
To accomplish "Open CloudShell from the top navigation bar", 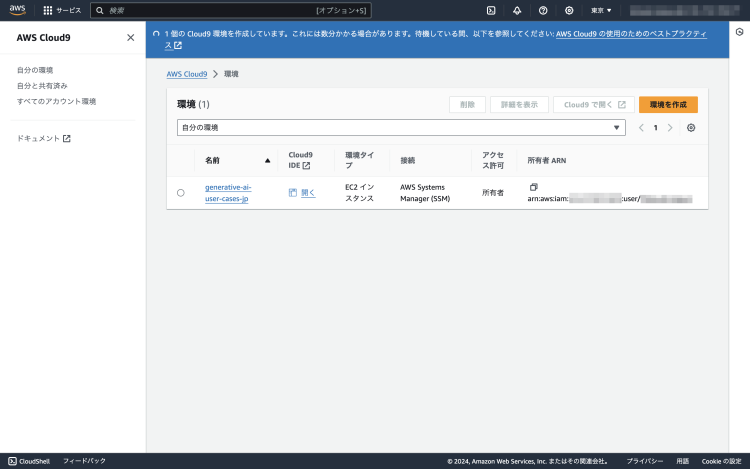I will point(492,10).
